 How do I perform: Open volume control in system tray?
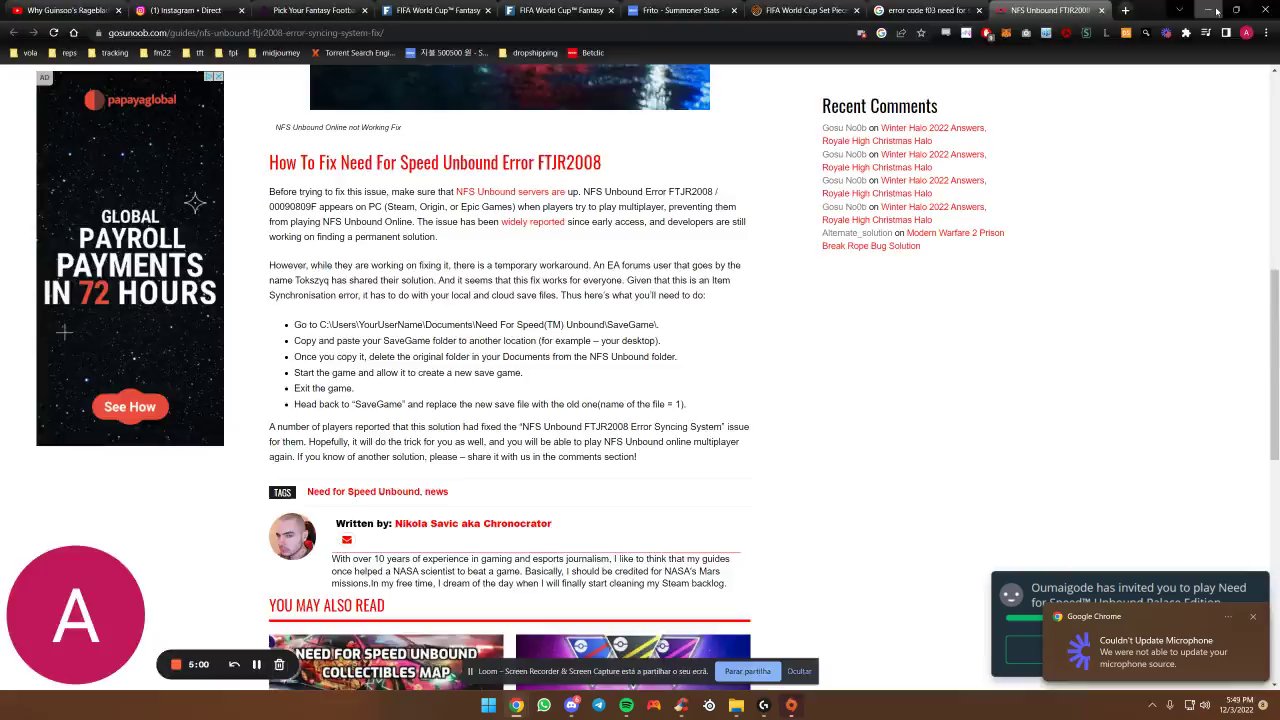coord(1204,705)
